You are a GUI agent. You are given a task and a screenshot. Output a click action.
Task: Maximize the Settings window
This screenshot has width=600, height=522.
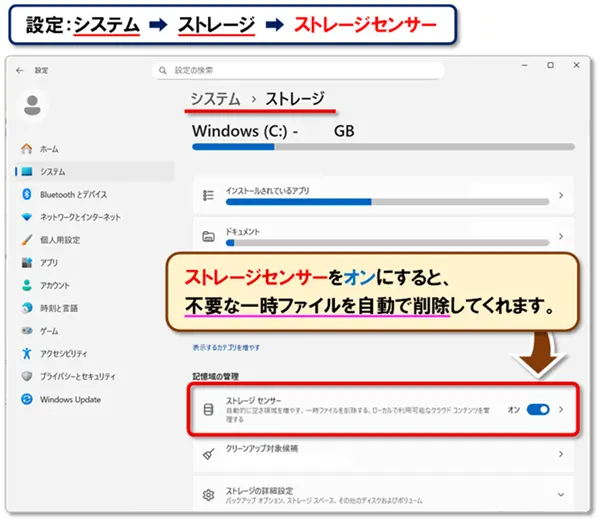[550, 65]
